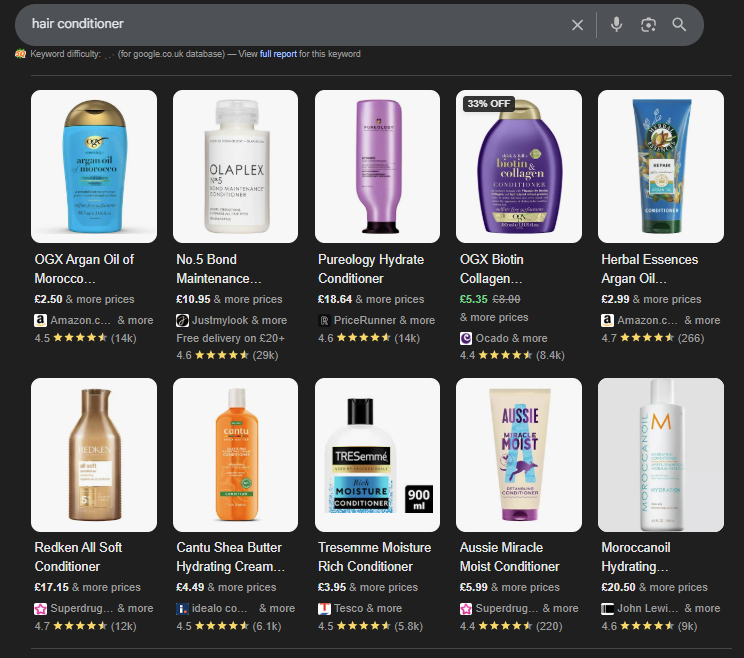This screenshot has width=744, height=658.
Task: Open the No.5 Bond Maintenance title
Action: [x=219, y=269]
